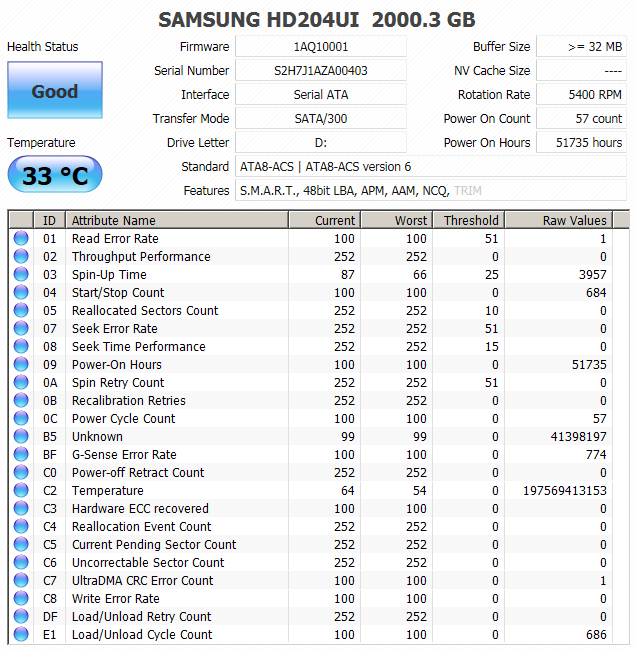Click status orb for Start/Stop Count

21,292
